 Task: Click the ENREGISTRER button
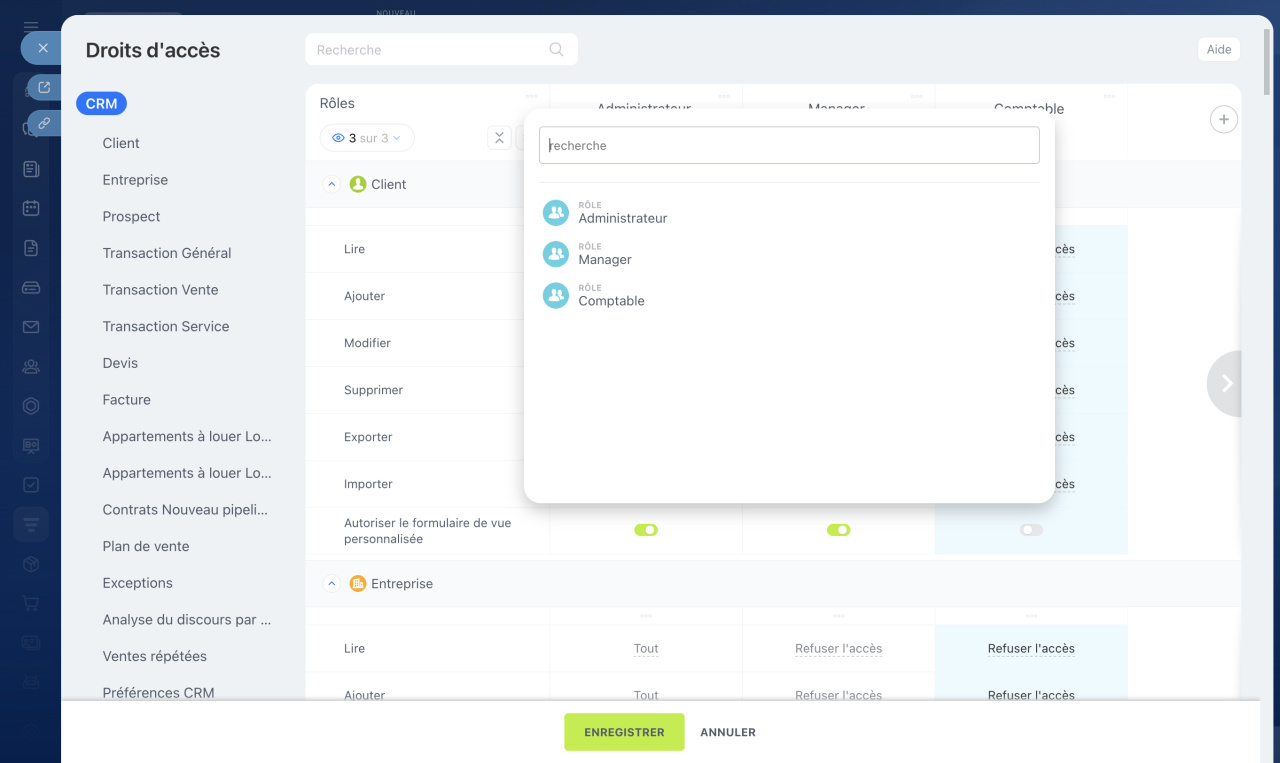pos(624,732)
